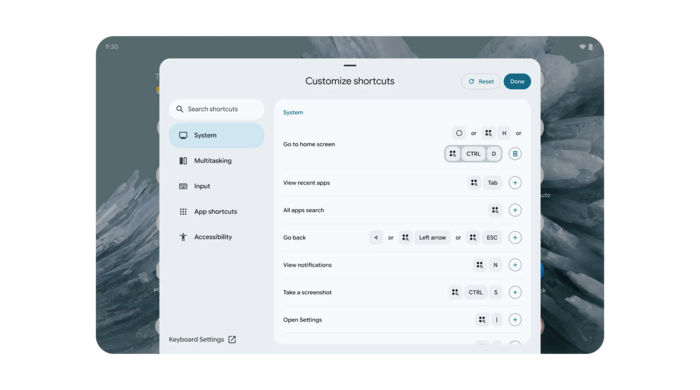Switch to App shortcuts category
700x390 pixels.
click(x=217, y=212)
